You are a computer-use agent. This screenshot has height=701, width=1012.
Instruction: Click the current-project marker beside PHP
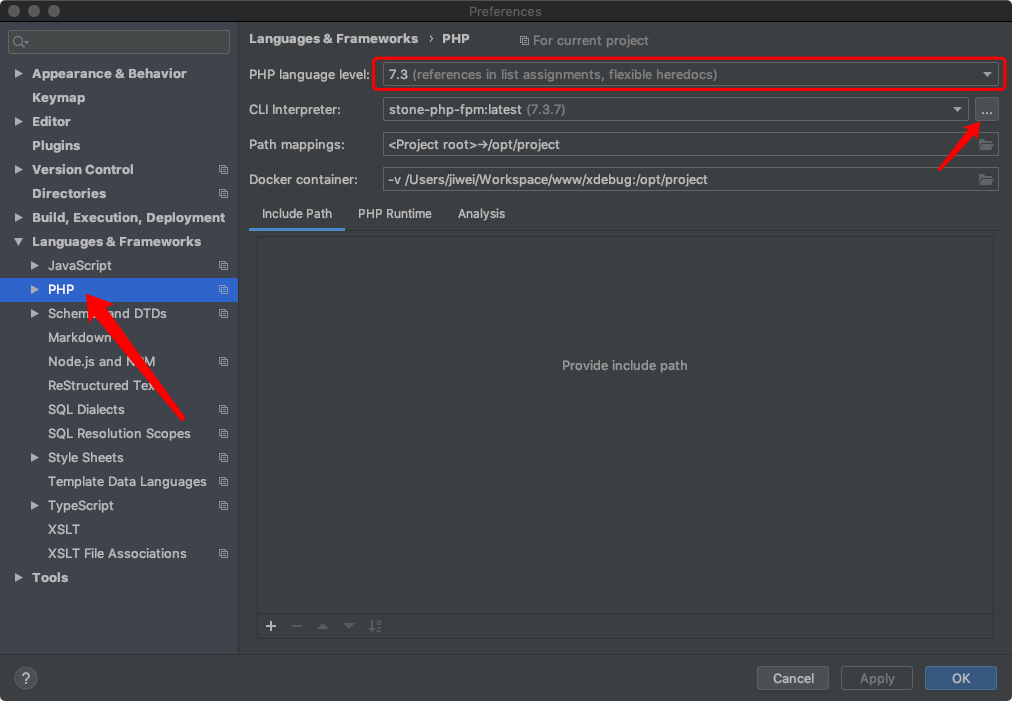[522, 40]
